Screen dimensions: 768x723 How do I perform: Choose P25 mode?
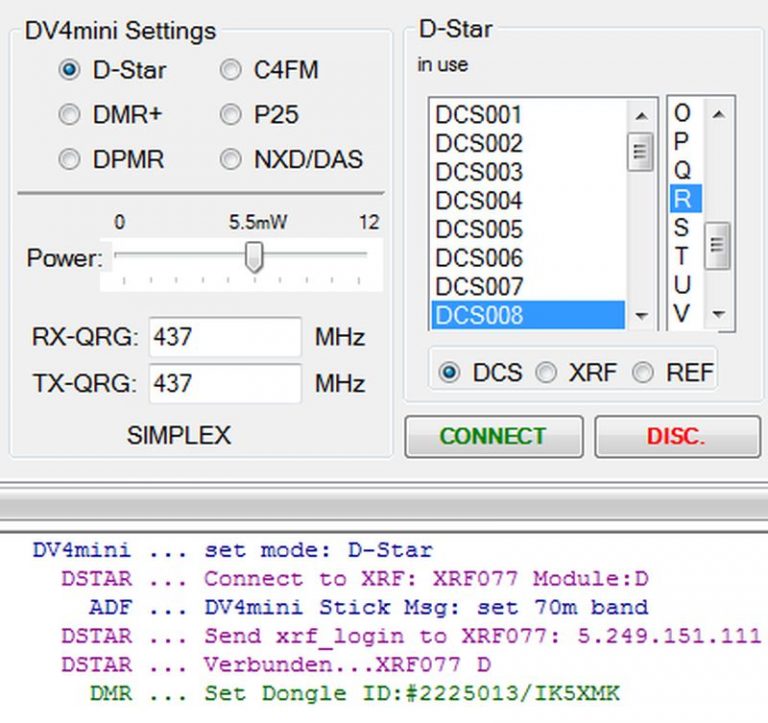pyautogui.click(x=230, y=115)
